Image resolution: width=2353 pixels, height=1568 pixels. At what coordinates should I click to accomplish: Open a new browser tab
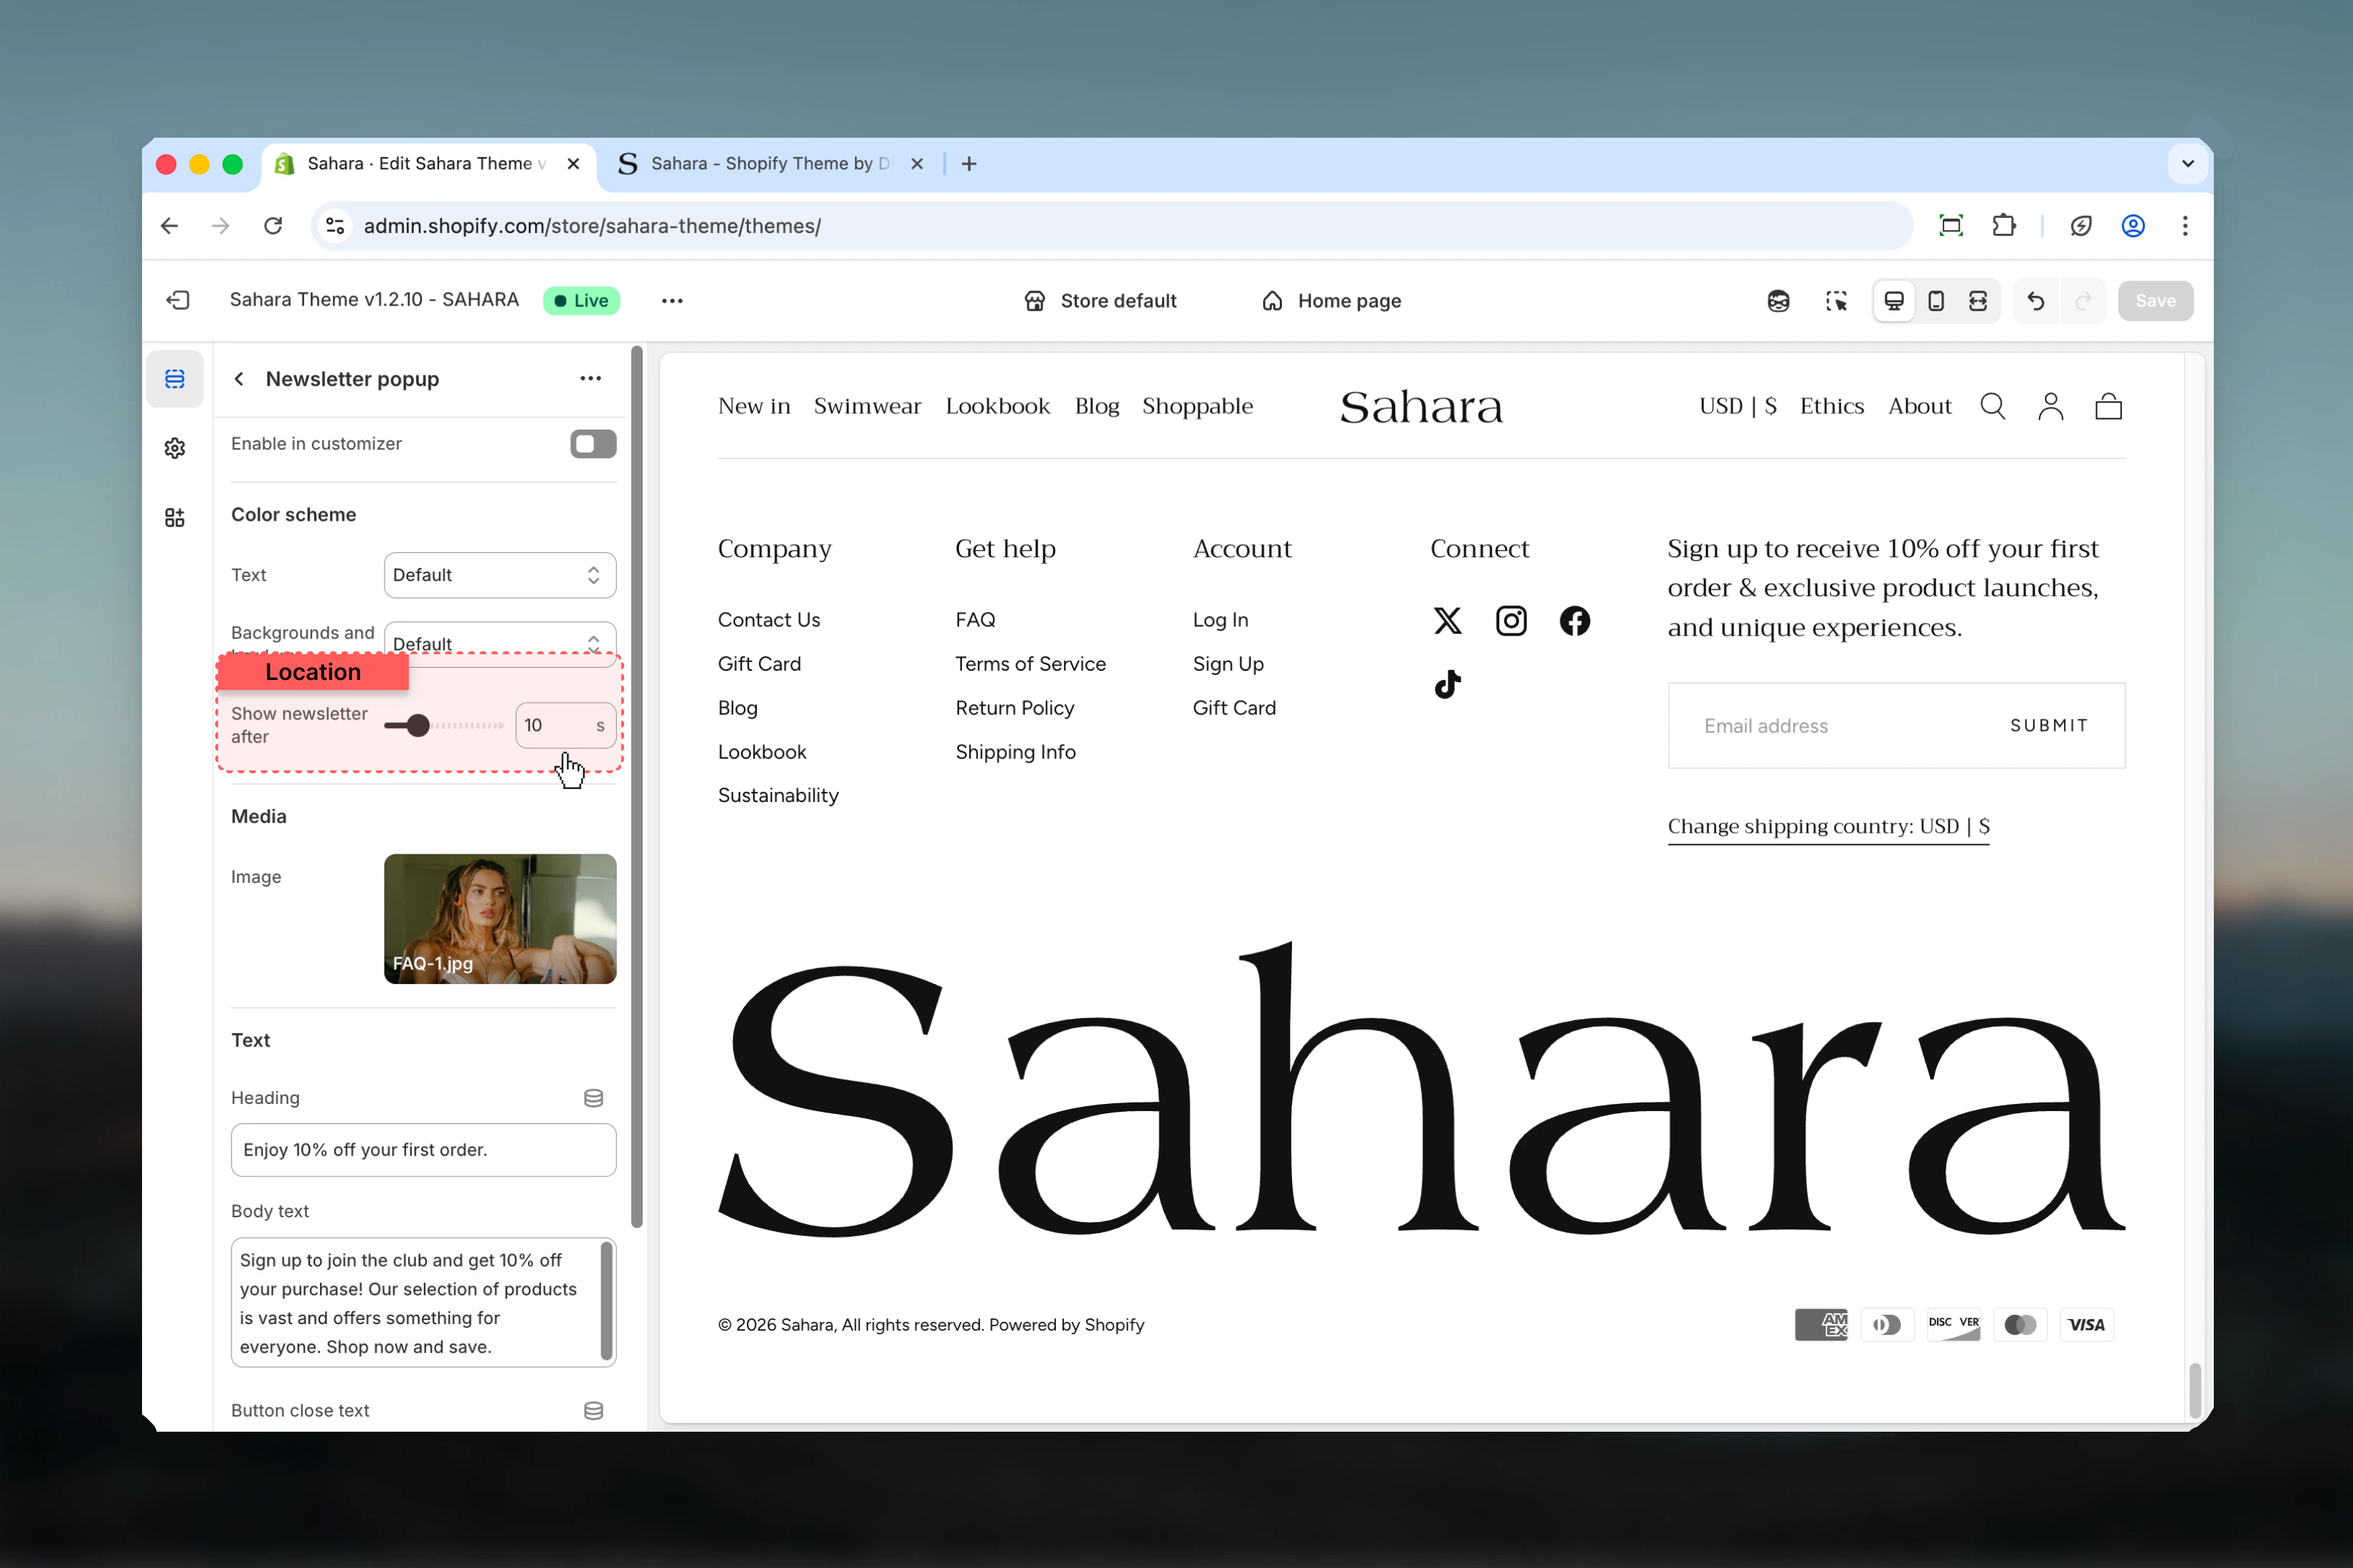tap(969, 164)
